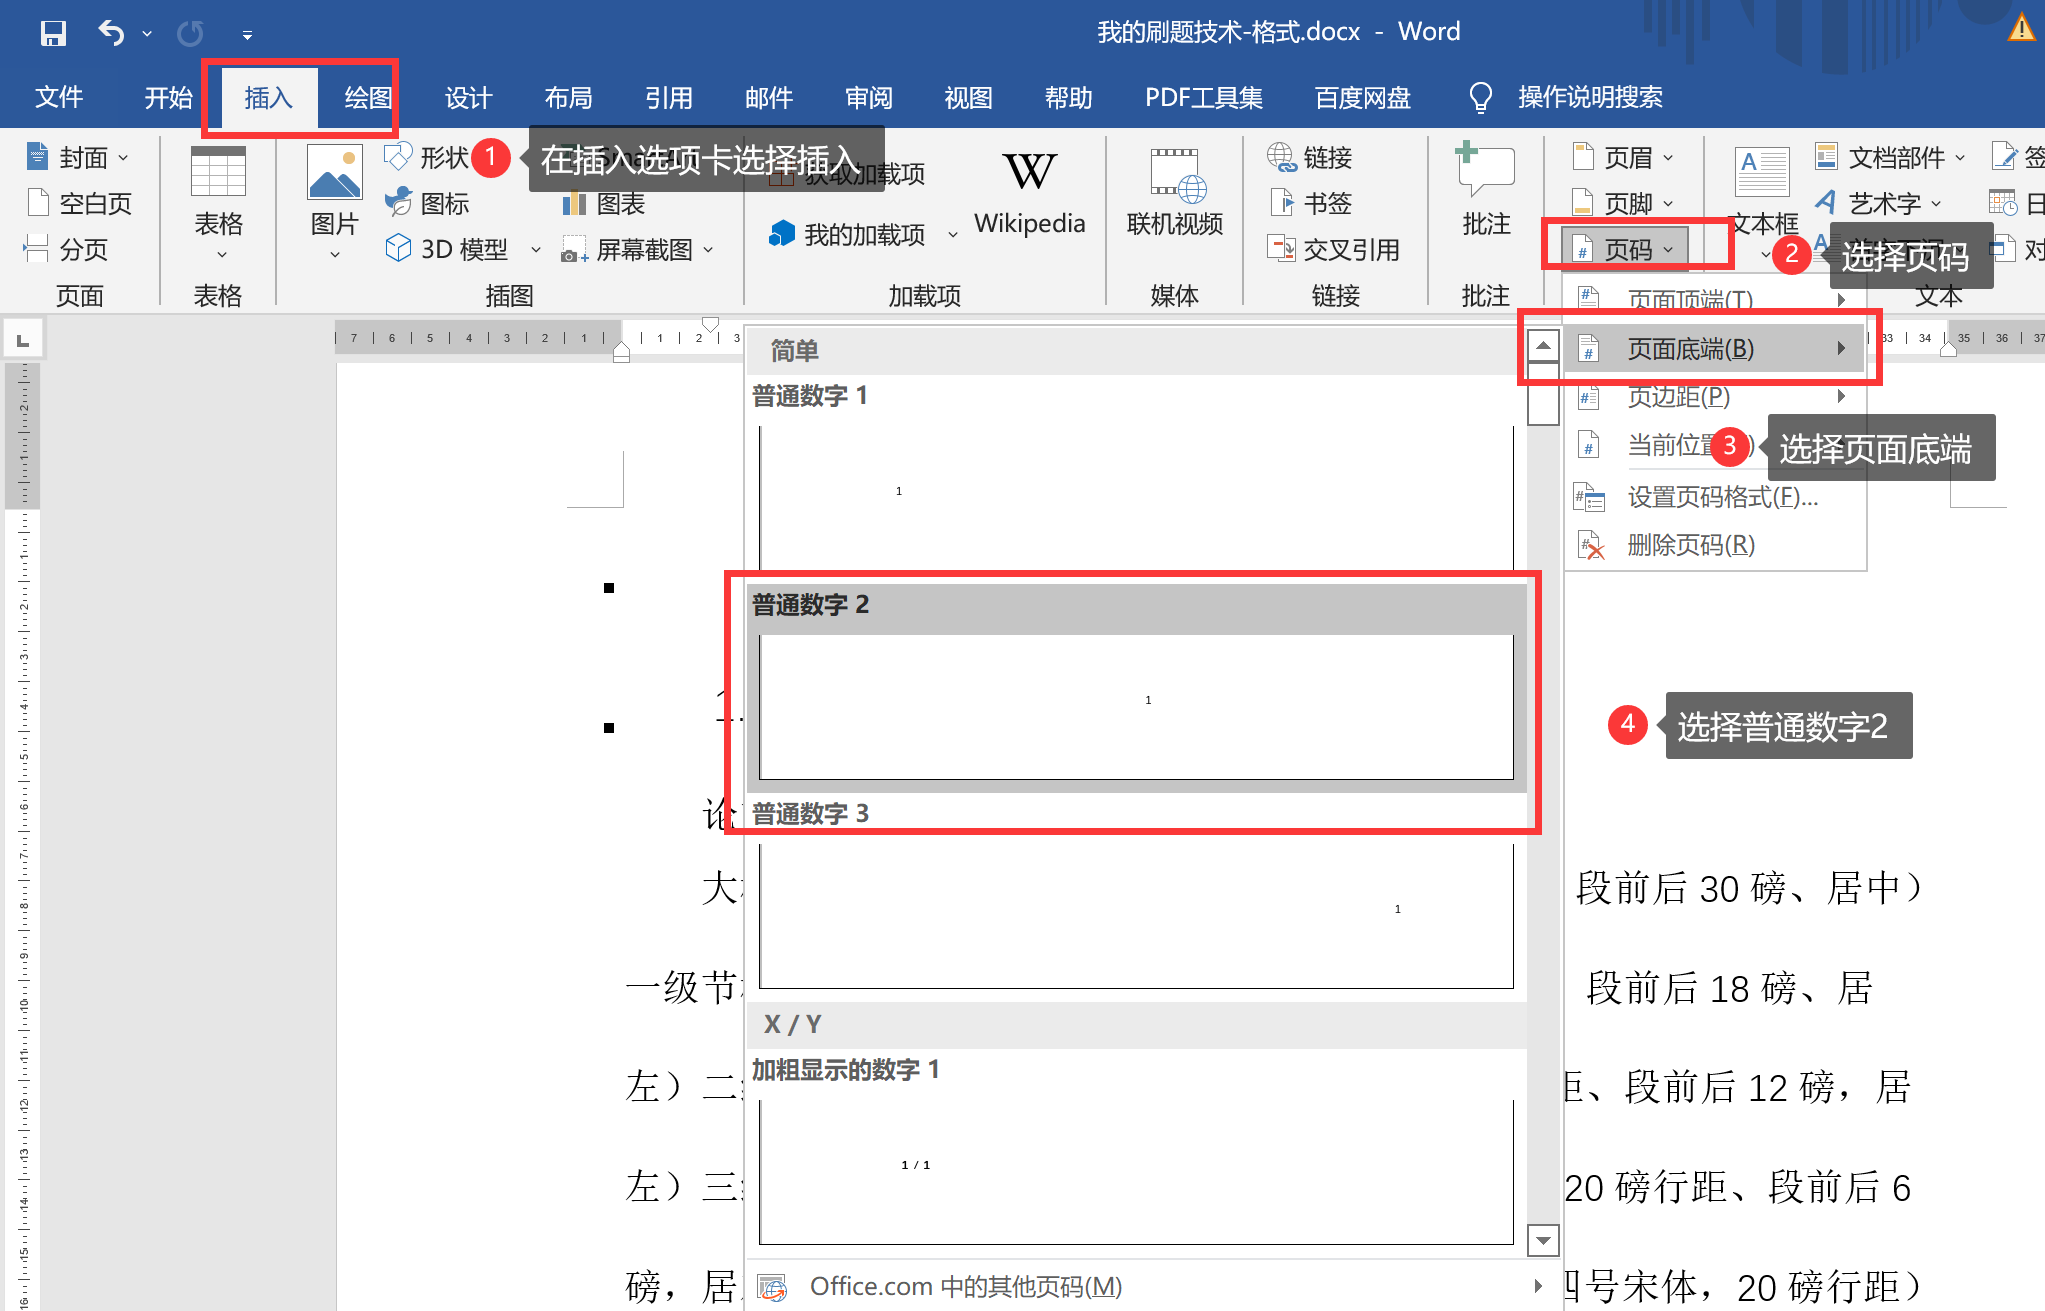Click the 图表 chart button
Viewport: 2045px width, 1311px height.
pos(604,204)
